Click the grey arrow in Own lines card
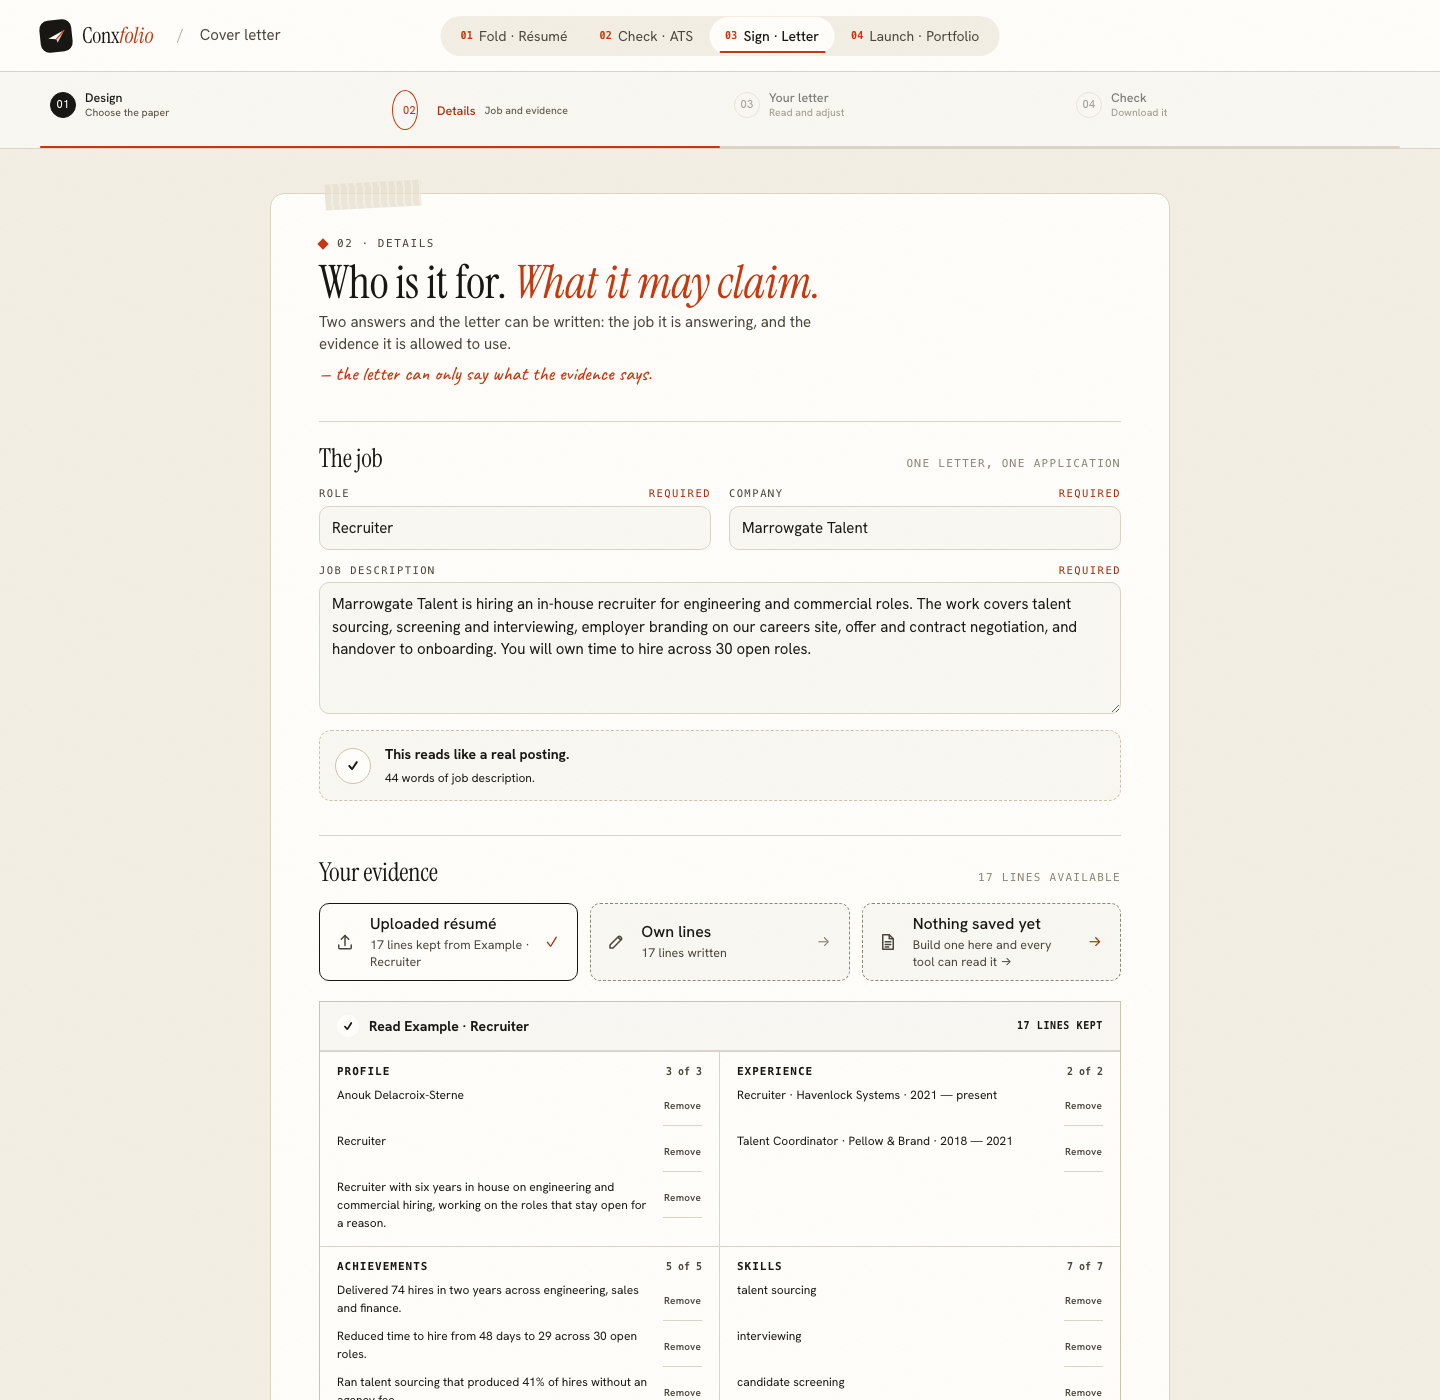1440x1400 pixels. pyautogui.click(x=823, y=942)
